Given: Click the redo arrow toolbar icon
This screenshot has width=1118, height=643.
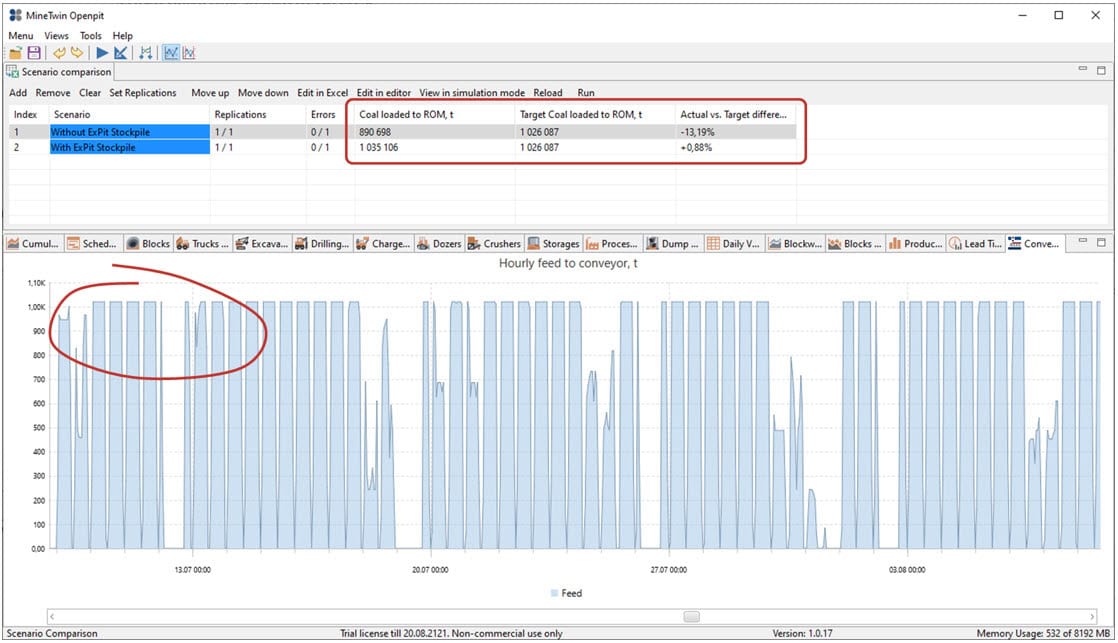Looking at the screenshot, I should point(76,53).
